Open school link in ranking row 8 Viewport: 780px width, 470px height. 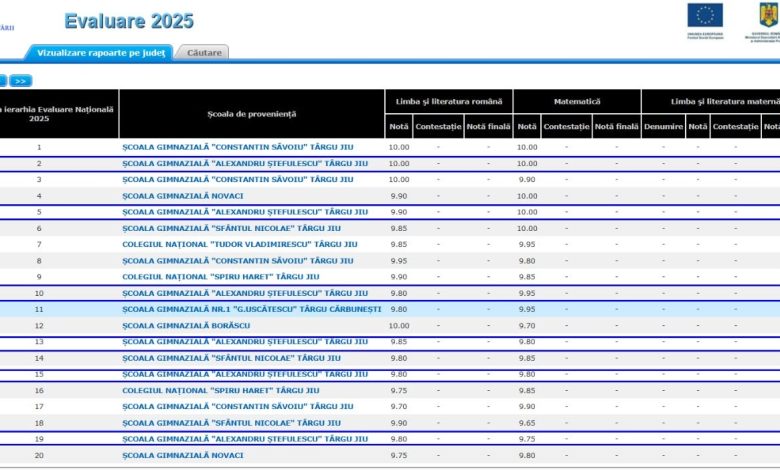(x=238, y=261)
